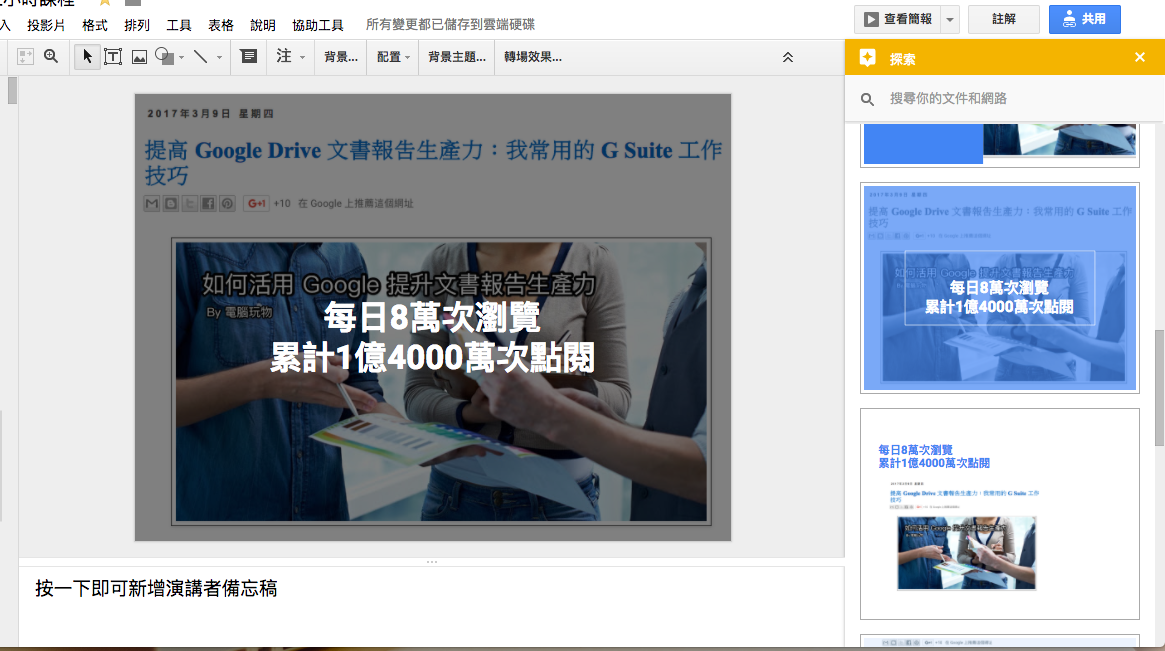This screenshot has height=651, width=1165.
Task: Select the line tool
Action: pyautogui.click(x=201, y=56)
